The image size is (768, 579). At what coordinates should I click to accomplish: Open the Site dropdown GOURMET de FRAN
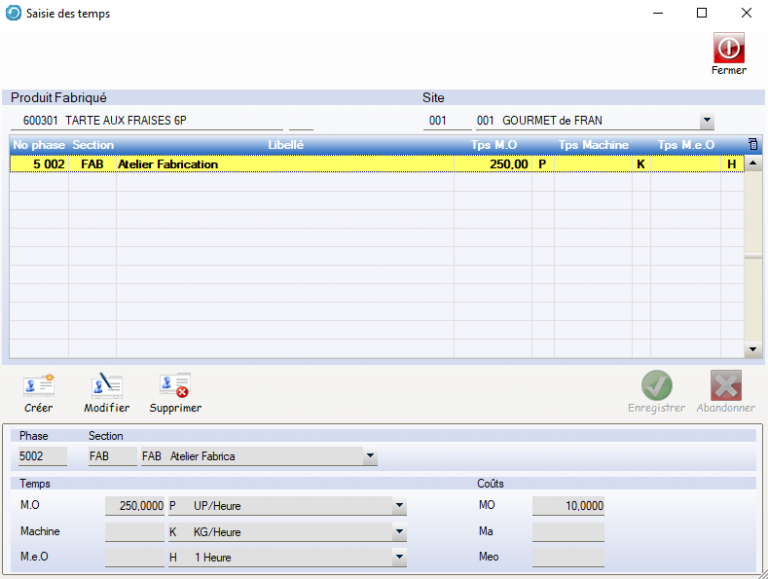pos(706,121)
